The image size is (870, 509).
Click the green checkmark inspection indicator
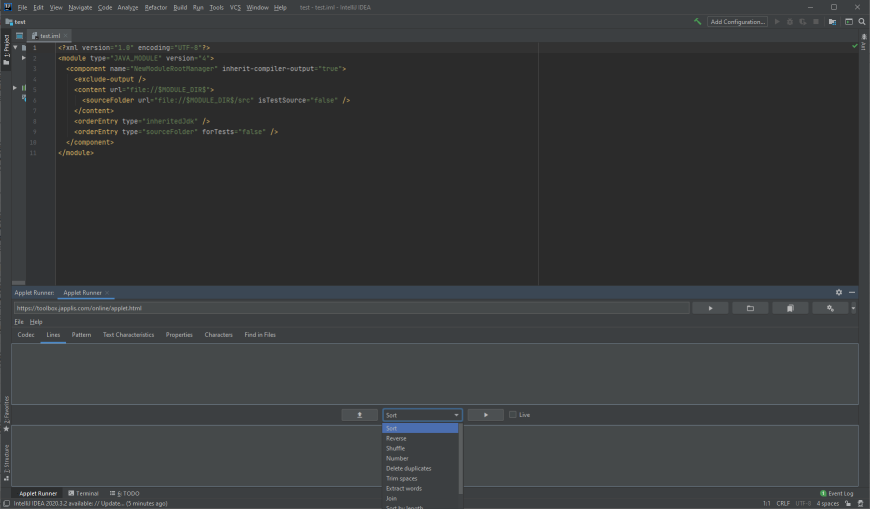[854, 46]
